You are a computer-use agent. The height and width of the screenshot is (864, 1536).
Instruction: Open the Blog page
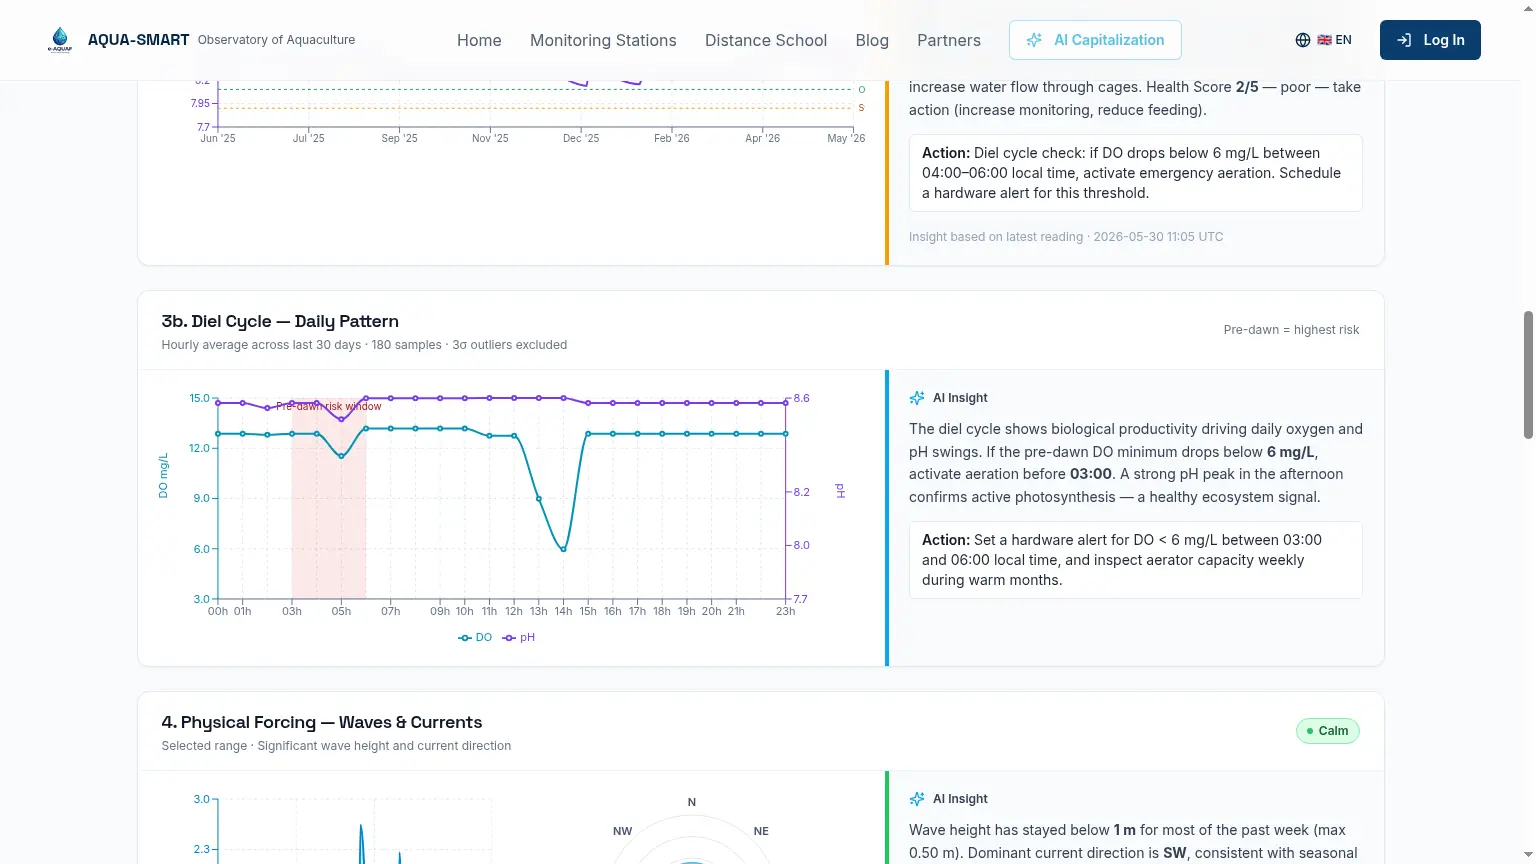(872, 40)
